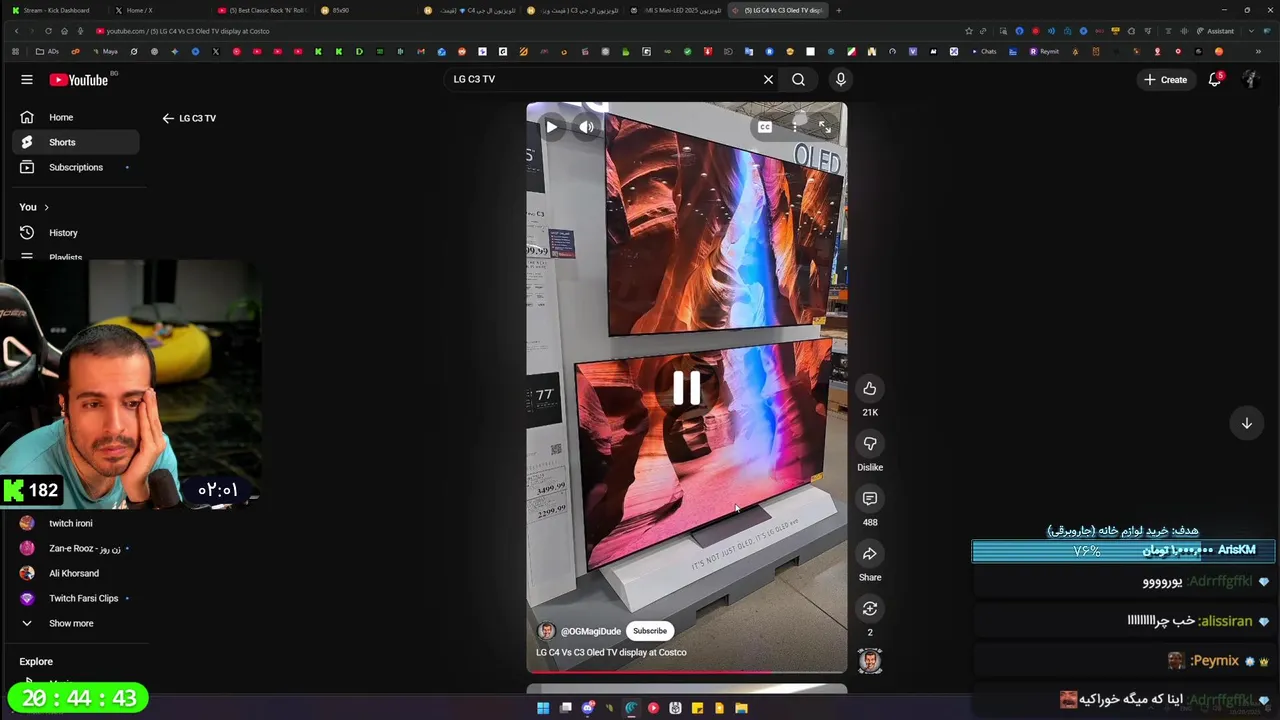Image resolution: width=1280 pixels, height=720 pixels.
Task: Subscribe to OGMagiDude
Action: pyautogui.click(x=650, y=631)
